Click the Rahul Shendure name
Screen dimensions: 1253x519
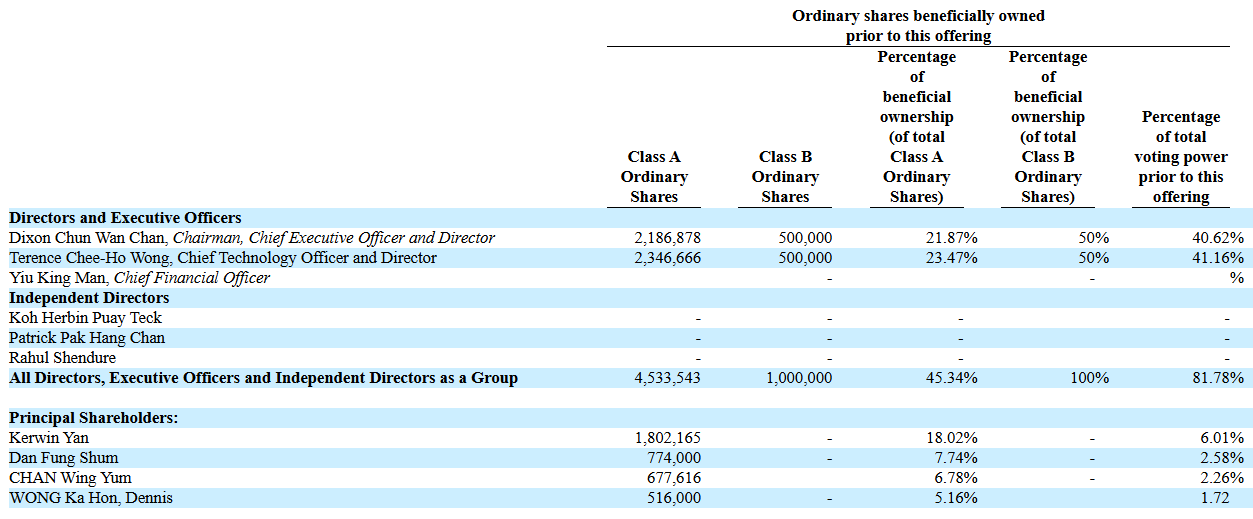pyautogui.click(x=62, y=358)
